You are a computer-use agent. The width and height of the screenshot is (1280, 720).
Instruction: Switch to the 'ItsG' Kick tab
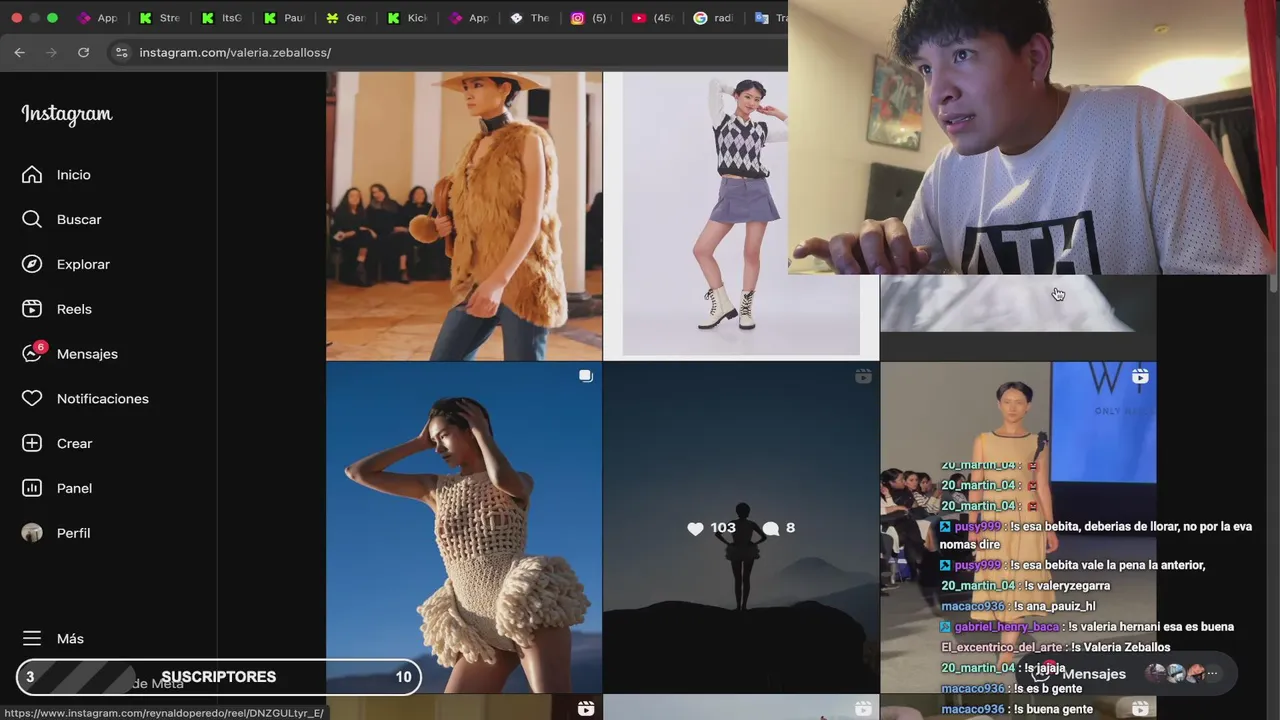pos(222,18)
